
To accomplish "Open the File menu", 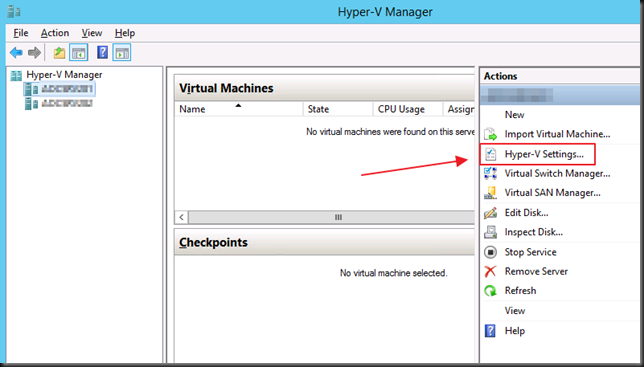I will click(21, 33).
